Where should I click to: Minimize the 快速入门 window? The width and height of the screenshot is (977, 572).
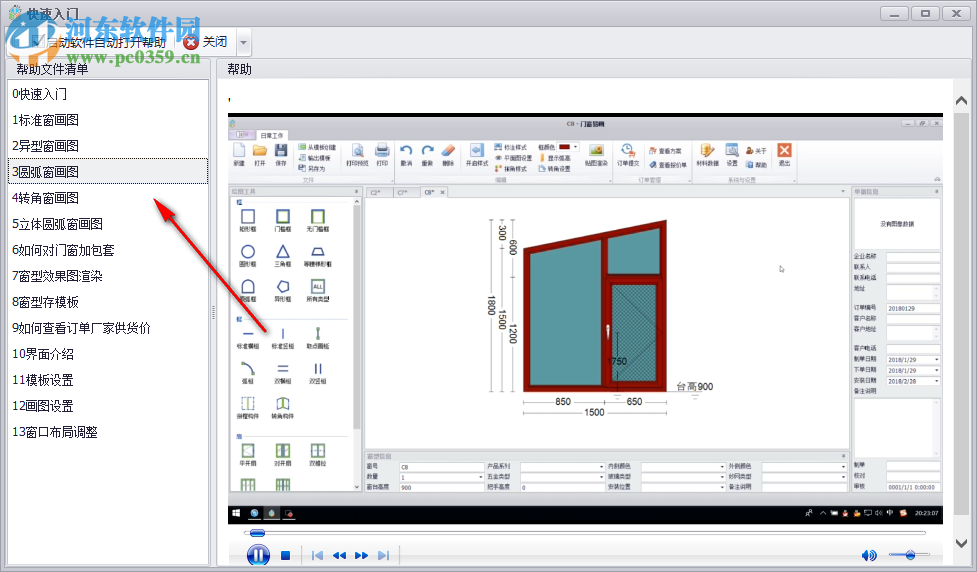click(894, 13)
